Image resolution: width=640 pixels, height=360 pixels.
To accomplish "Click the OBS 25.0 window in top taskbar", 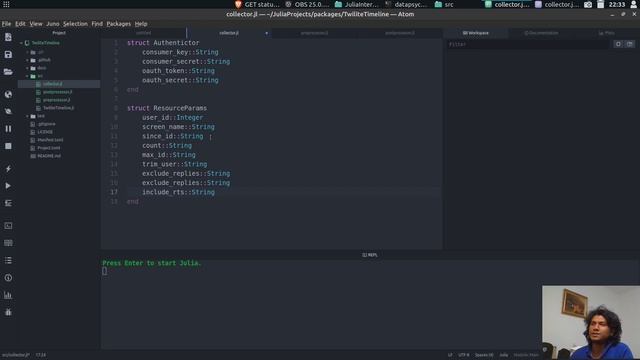I will coord(307,4).
